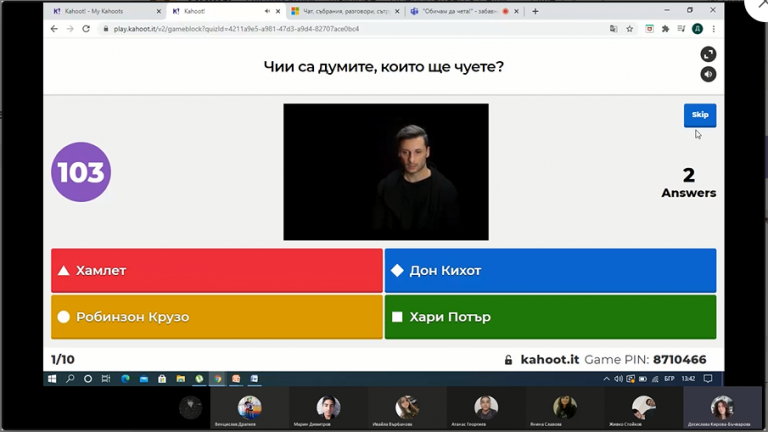Click the 1/10 question counter
This screenshot has height=432, width=768.
[x=63, y=360]
